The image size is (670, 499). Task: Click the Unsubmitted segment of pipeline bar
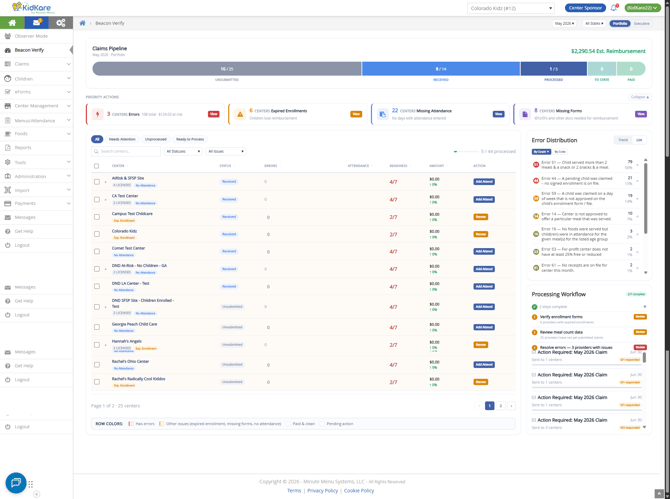[x=227, y=69]
